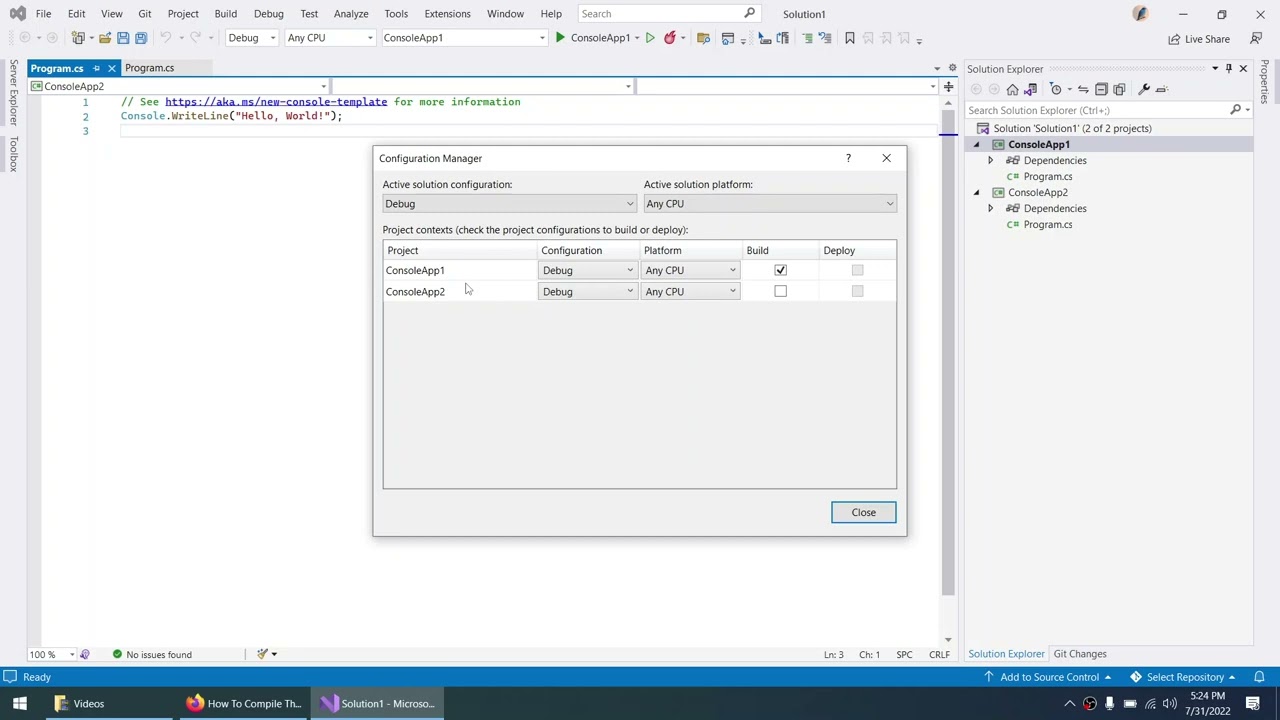Expand Dependencies under ConsoleApp2
This screenshot has width=1280, height=720.
pyautogui.click(x=991, y=209)
